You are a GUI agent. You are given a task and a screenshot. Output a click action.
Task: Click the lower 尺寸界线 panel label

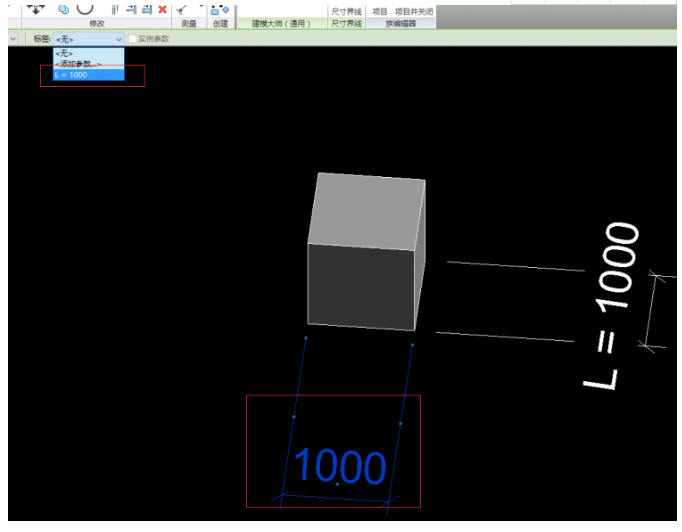[346, 23]
